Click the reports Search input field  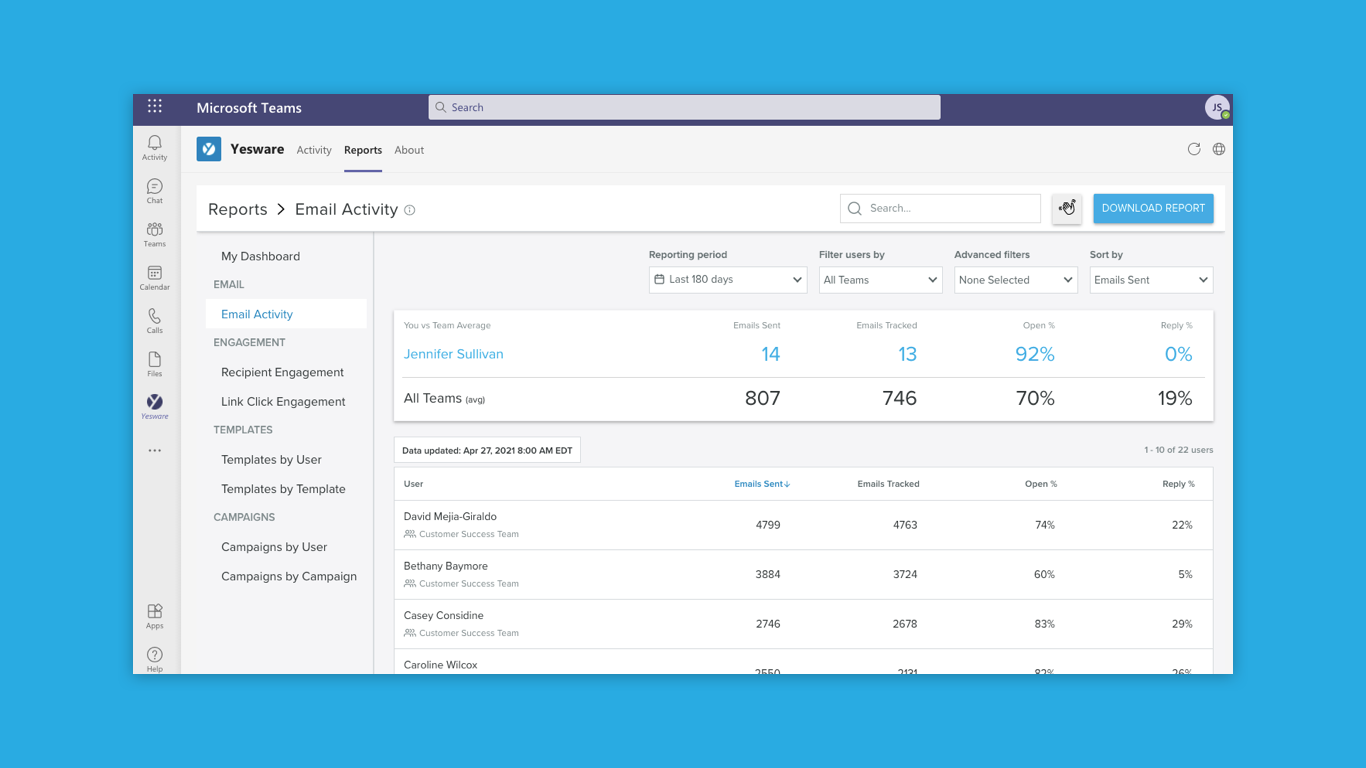point(950,208)
